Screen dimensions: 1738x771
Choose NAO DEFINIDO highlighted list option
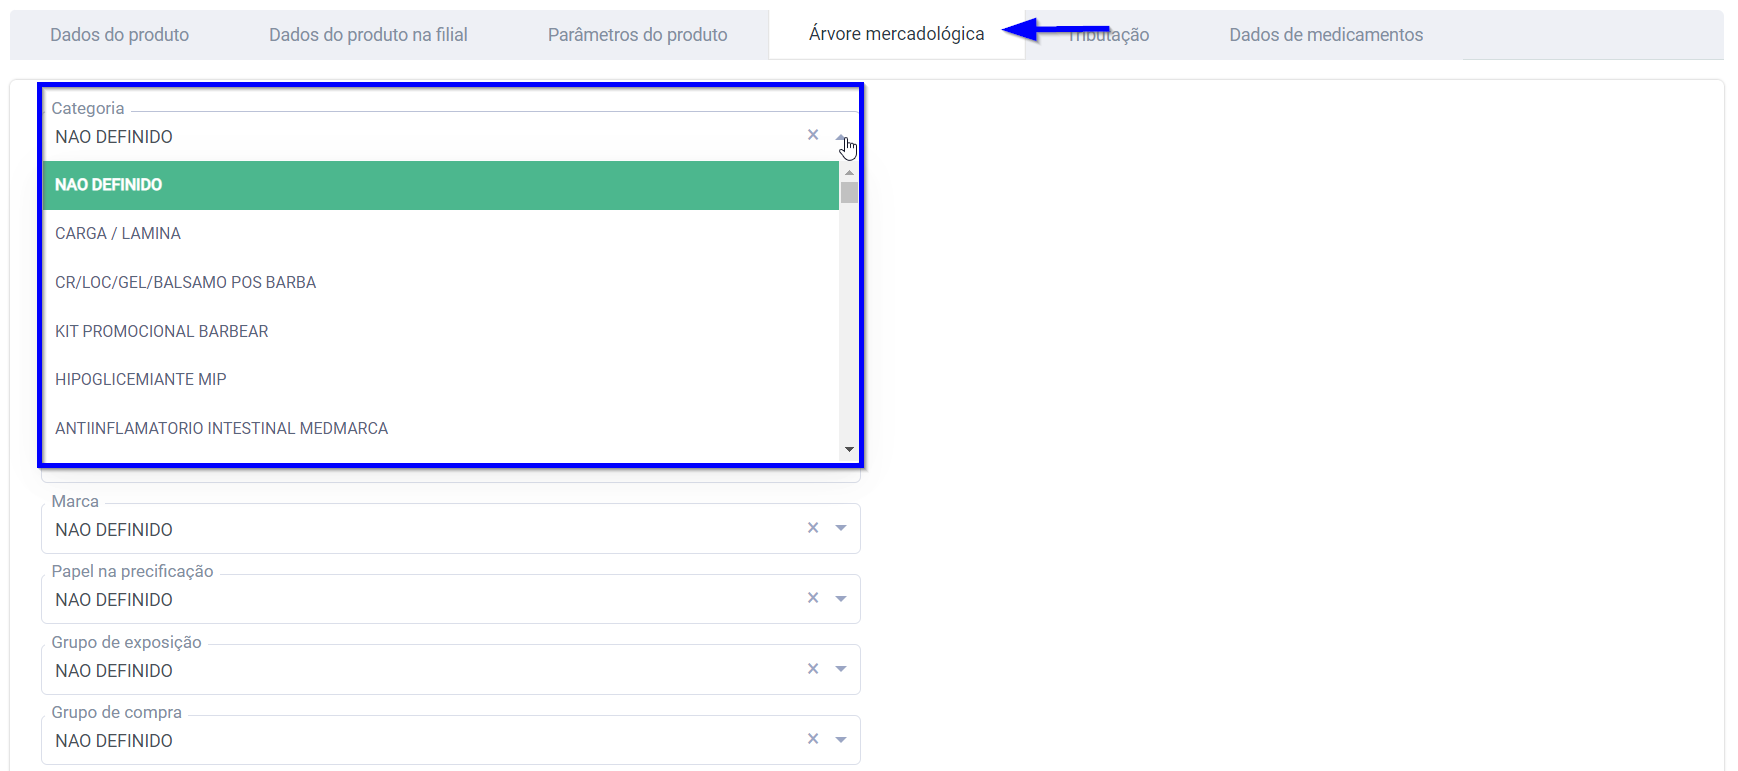pos(441,185)
